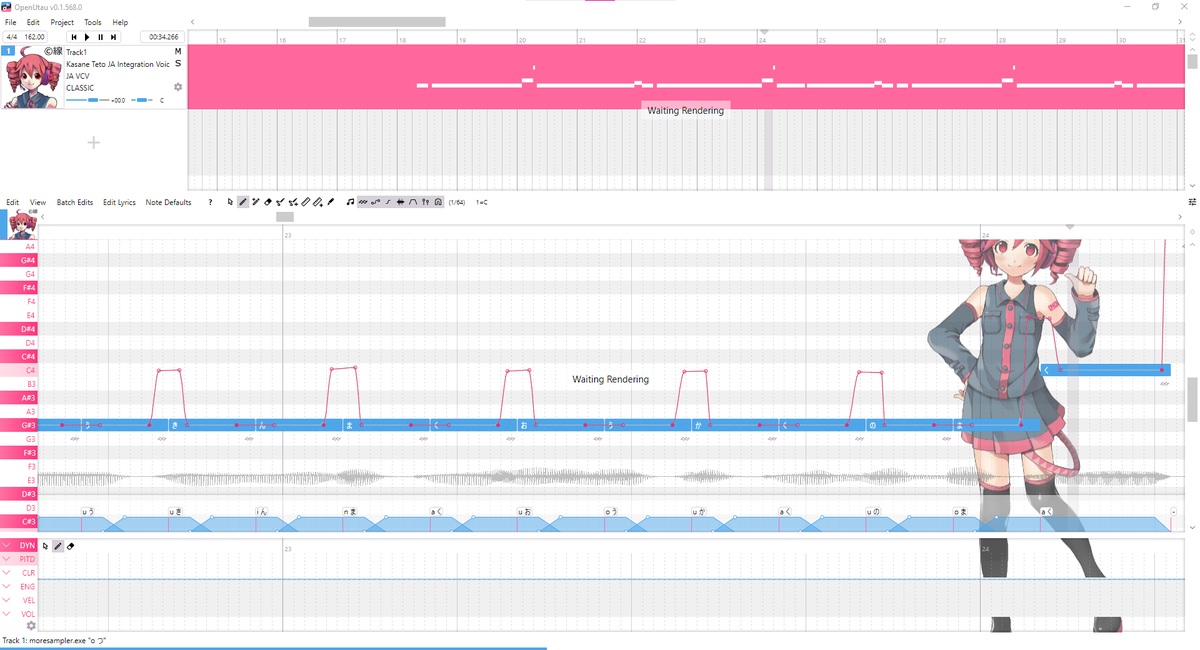
Task: Mute Track1 with the M button
Action: point(178,51)
